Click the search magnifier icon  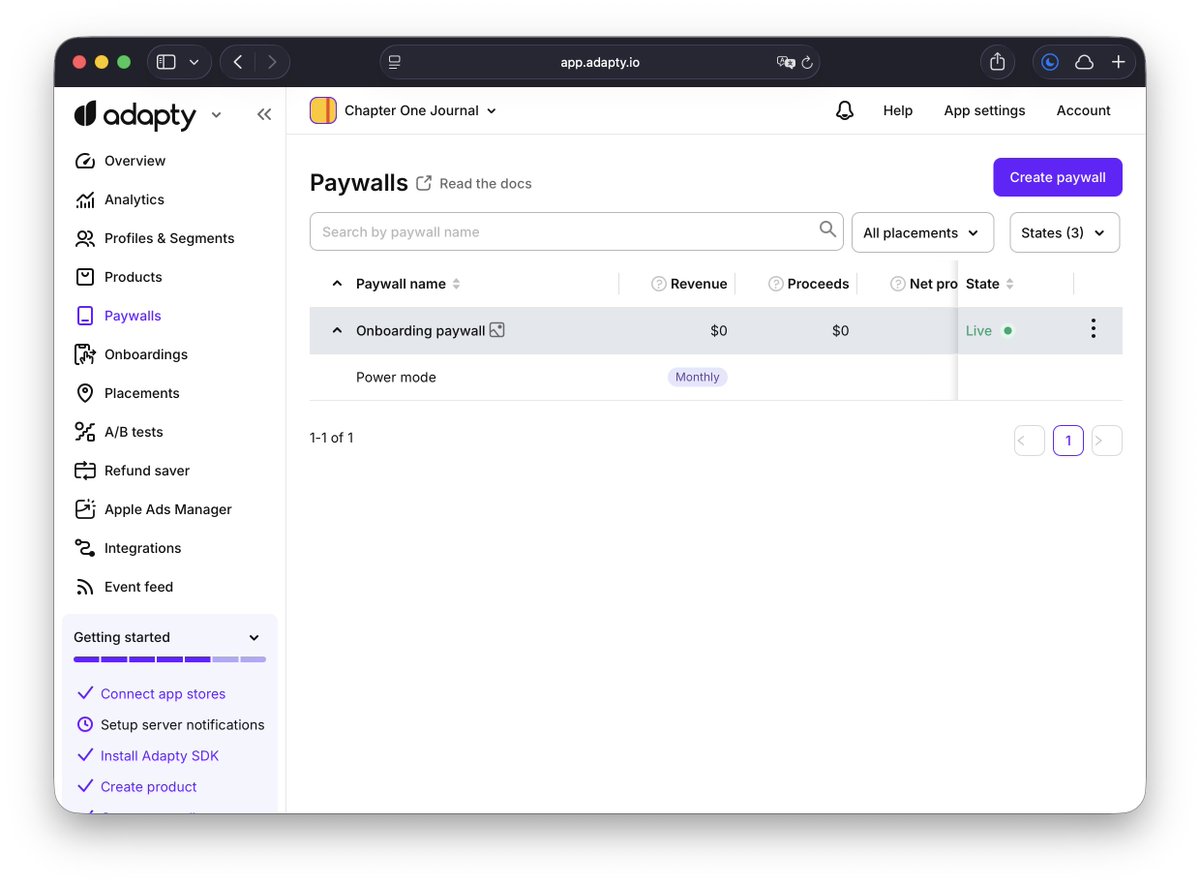point(827,230)
